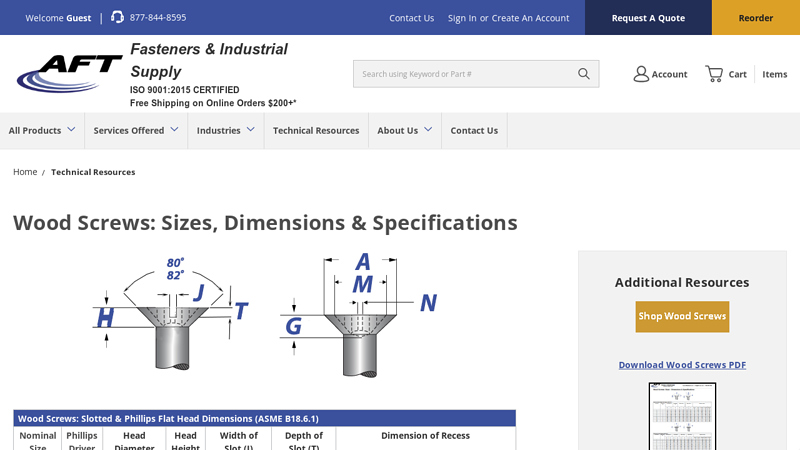800x450 pixels.
Task: Click Free Shipping on Online Orders text
Action: (213, 103)
